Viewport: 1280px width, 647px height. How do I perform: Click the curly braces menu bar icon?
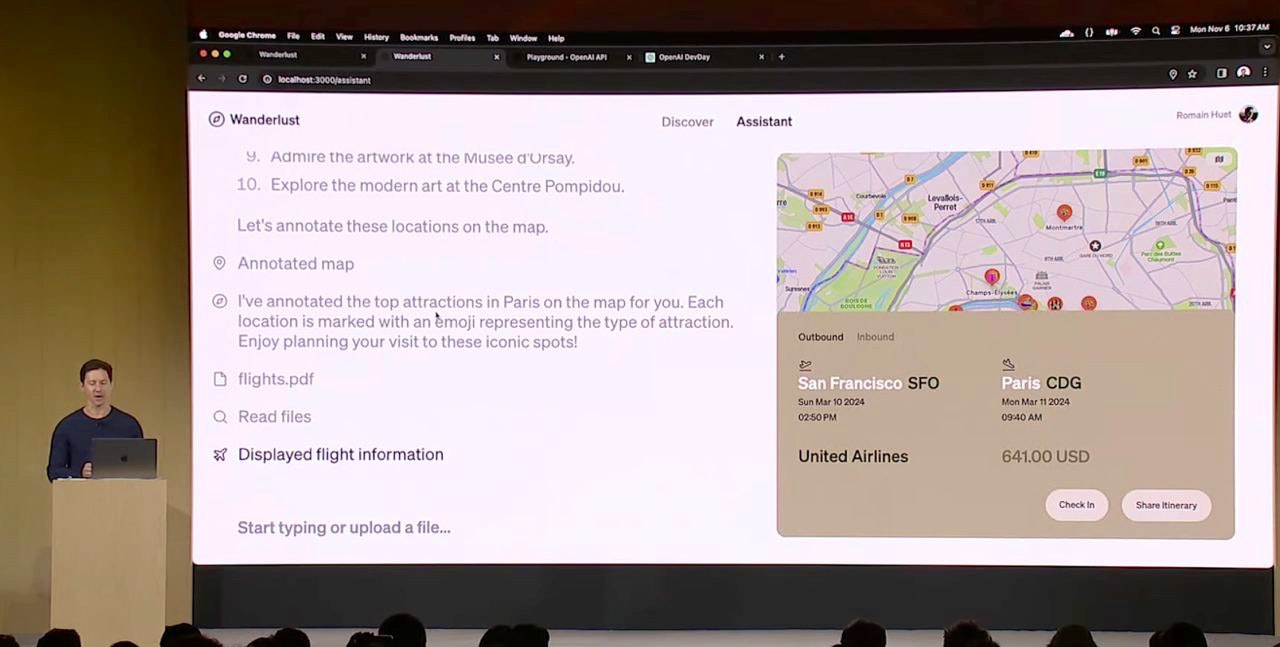click(1089, 32)
